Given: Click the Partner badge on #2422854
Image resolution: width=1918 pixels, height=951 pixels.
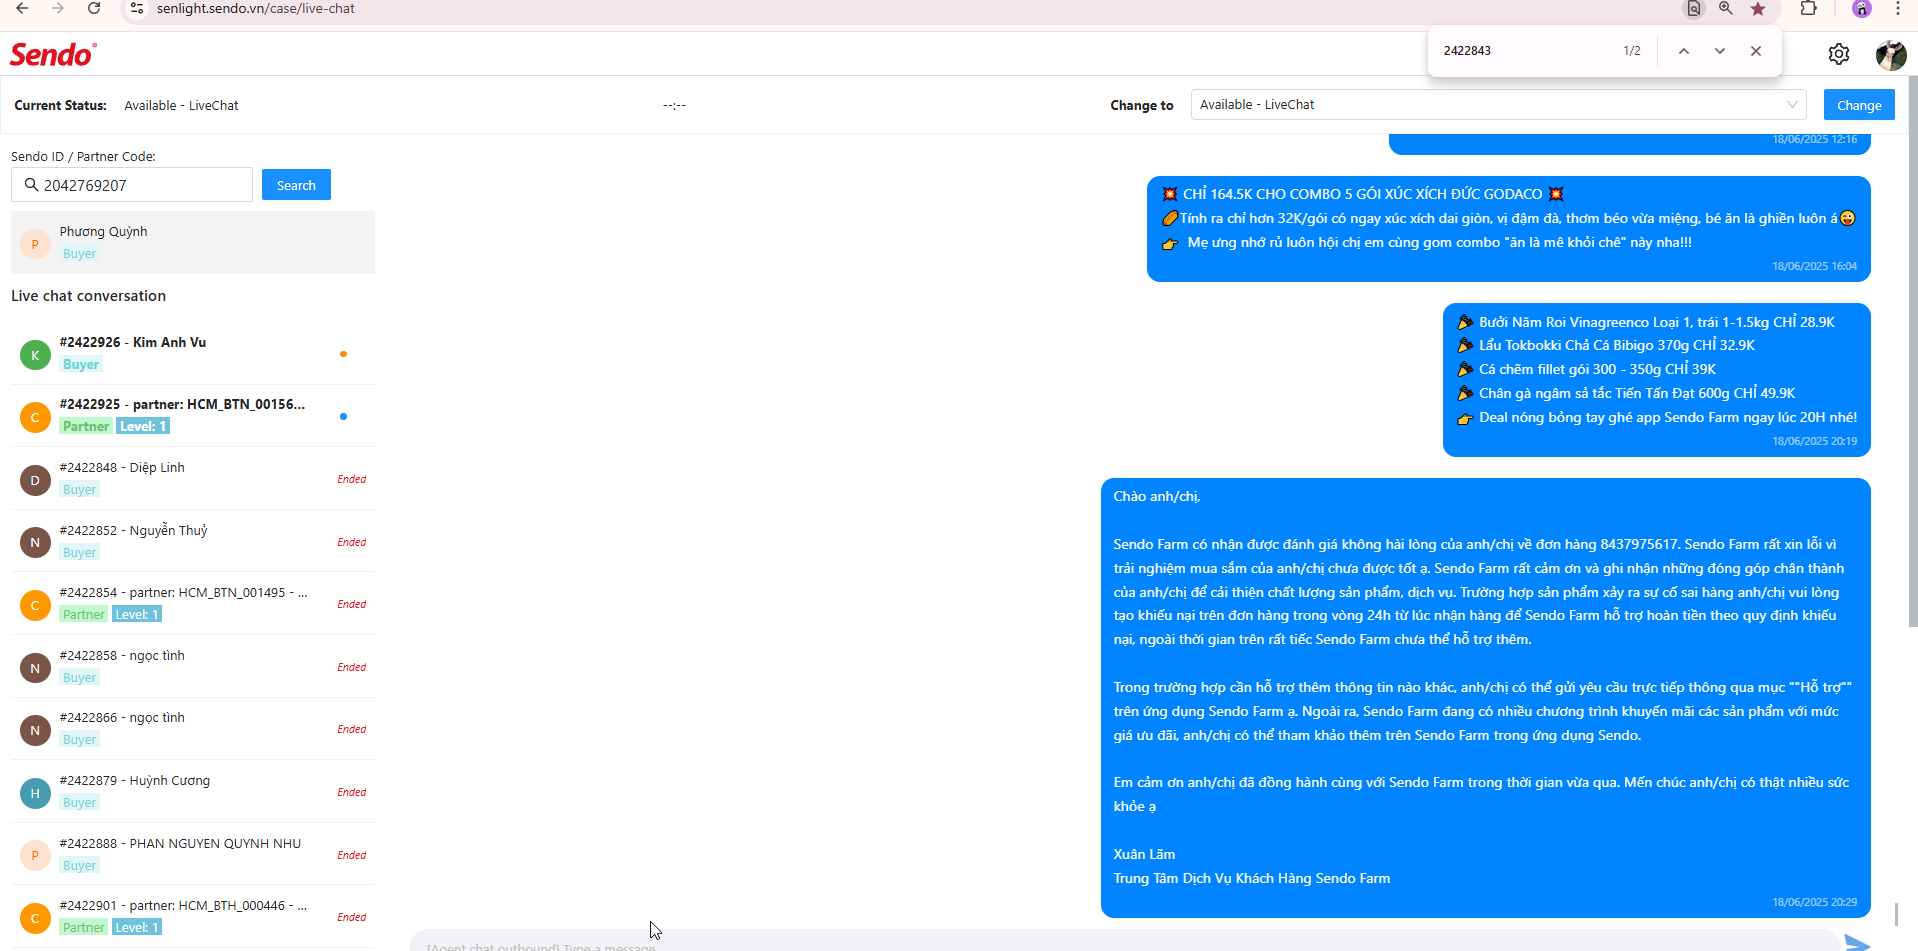Looking at the screenshot, I should (84, 615).
